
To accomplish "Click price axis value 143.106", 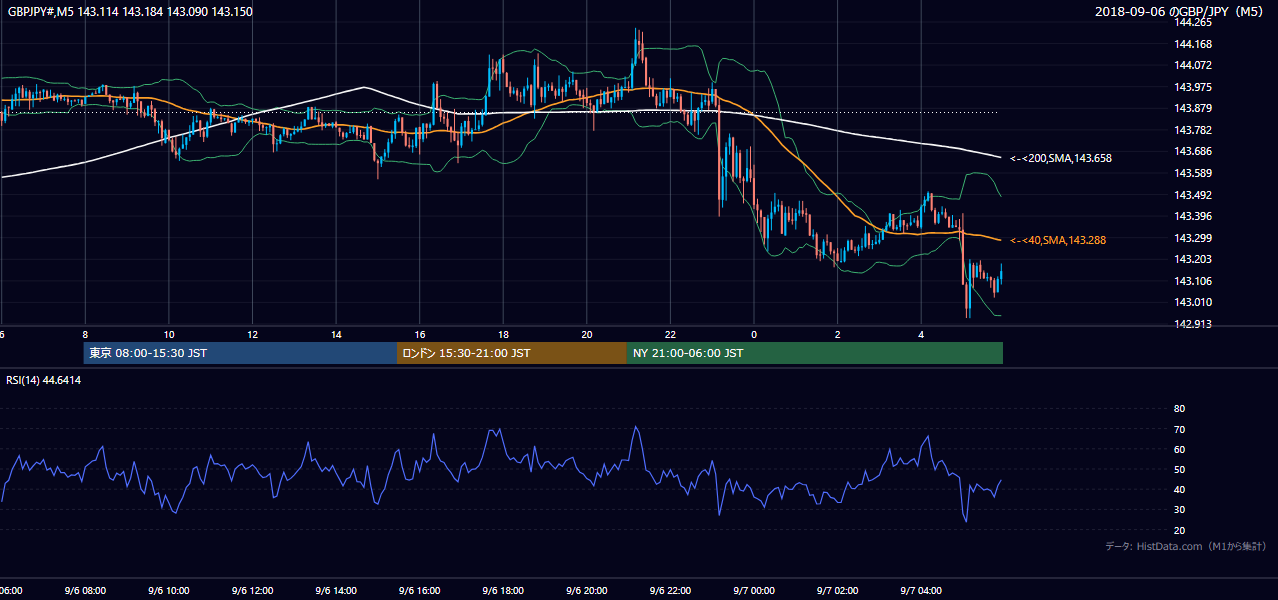I will tap(1193, 281).
